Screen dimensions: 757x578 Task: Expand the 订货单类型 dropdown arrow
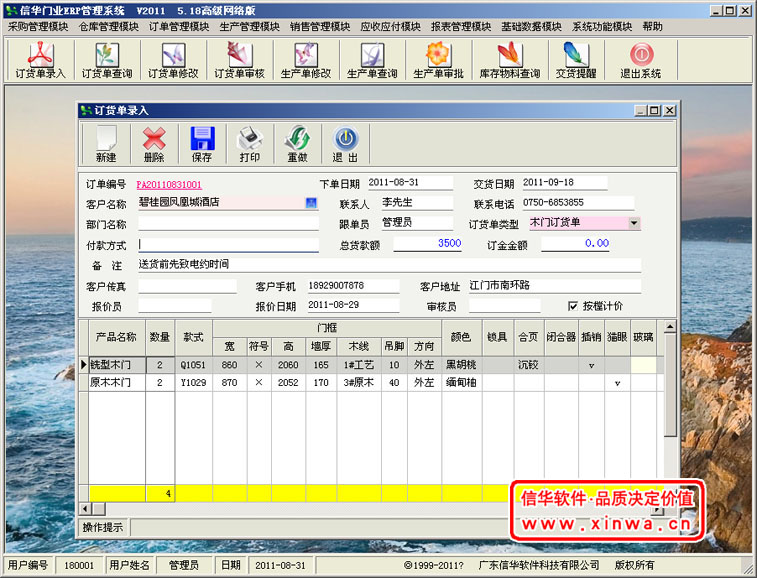click(x=634, y=223)
